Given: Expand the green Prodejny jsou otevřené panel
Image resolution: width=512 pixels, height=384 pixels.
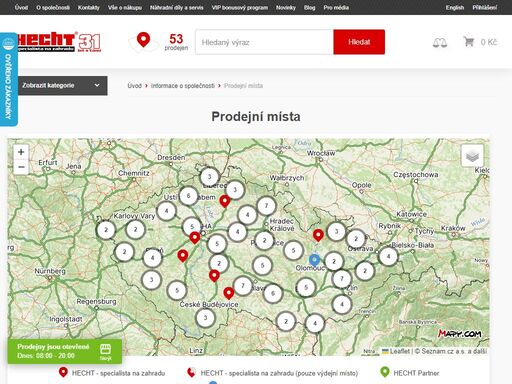Looking at the screenshot, I should click(65, 351).
